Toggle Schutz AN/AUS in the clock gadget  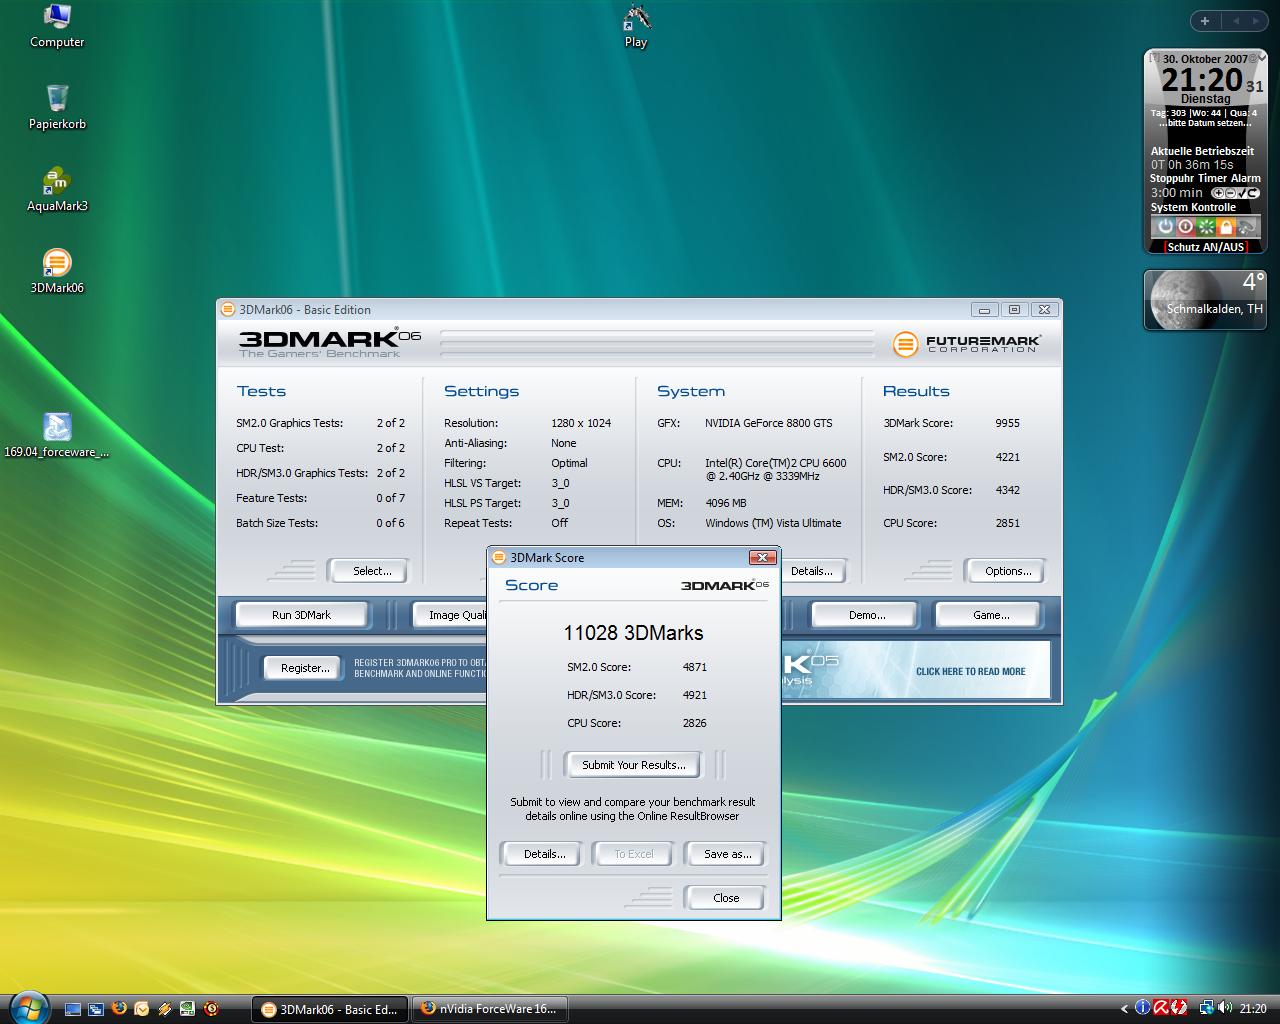1206,247
